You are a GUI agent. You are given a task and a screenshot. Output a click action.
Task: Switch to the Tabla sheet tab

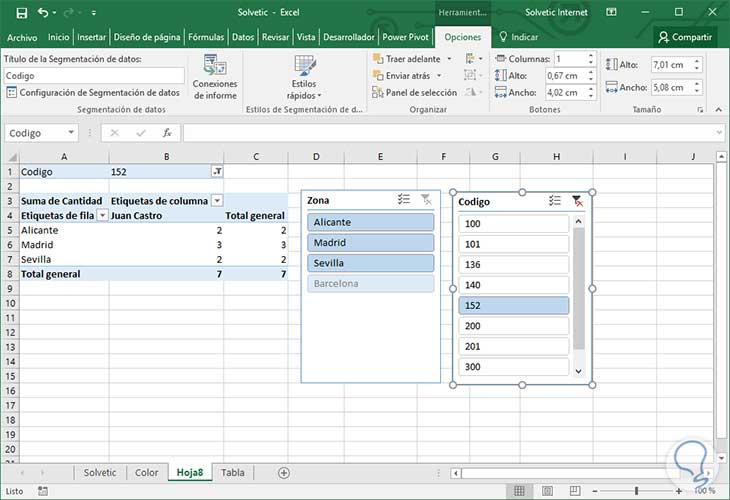232,472
